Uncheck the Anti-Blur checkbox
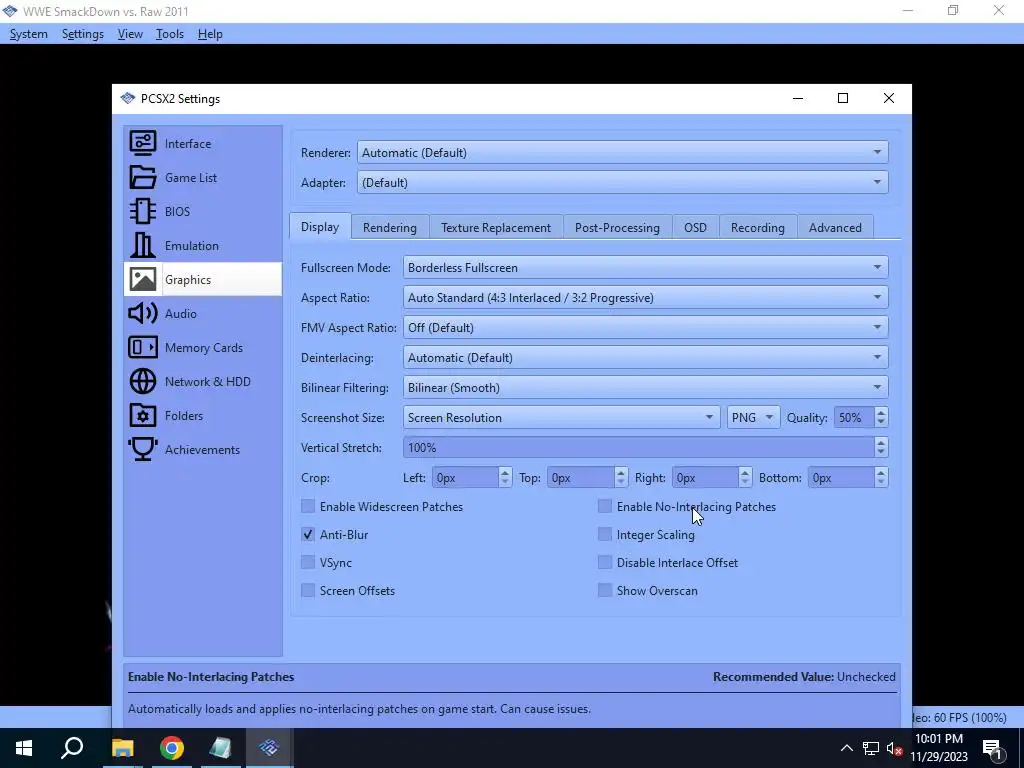The width and height of the screenshot is (1024, 768). (x=308, y=534)
